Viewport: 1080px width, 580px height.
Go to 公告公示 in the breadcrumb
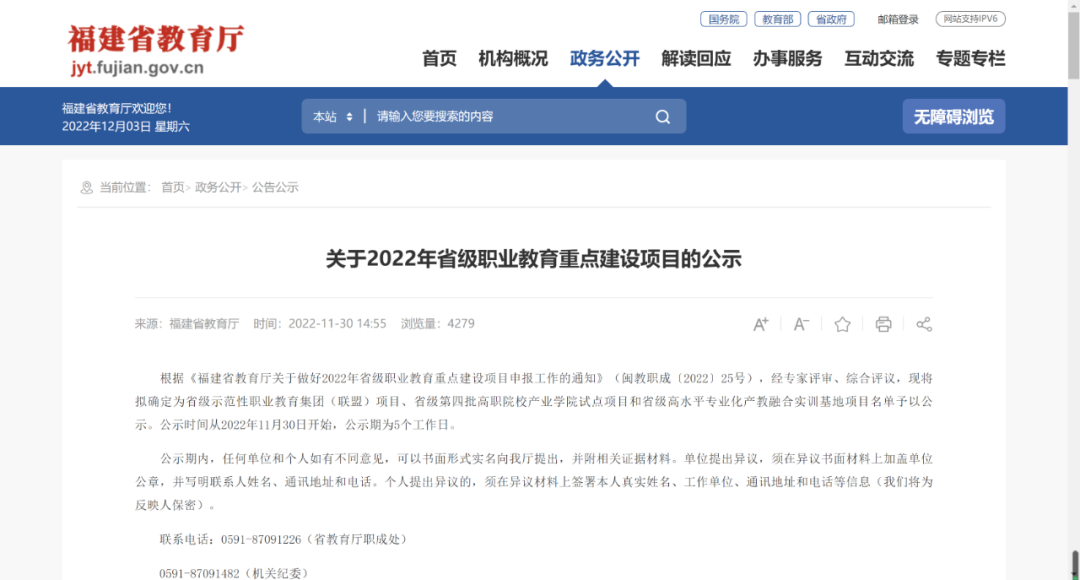[x=276, y=187]
